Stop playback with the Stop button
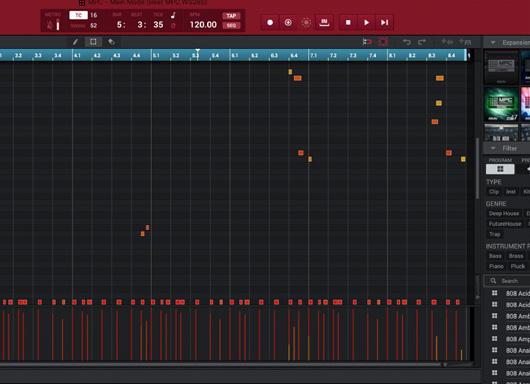Viewport: 530px width, 384px height. (x=348, y=23)
